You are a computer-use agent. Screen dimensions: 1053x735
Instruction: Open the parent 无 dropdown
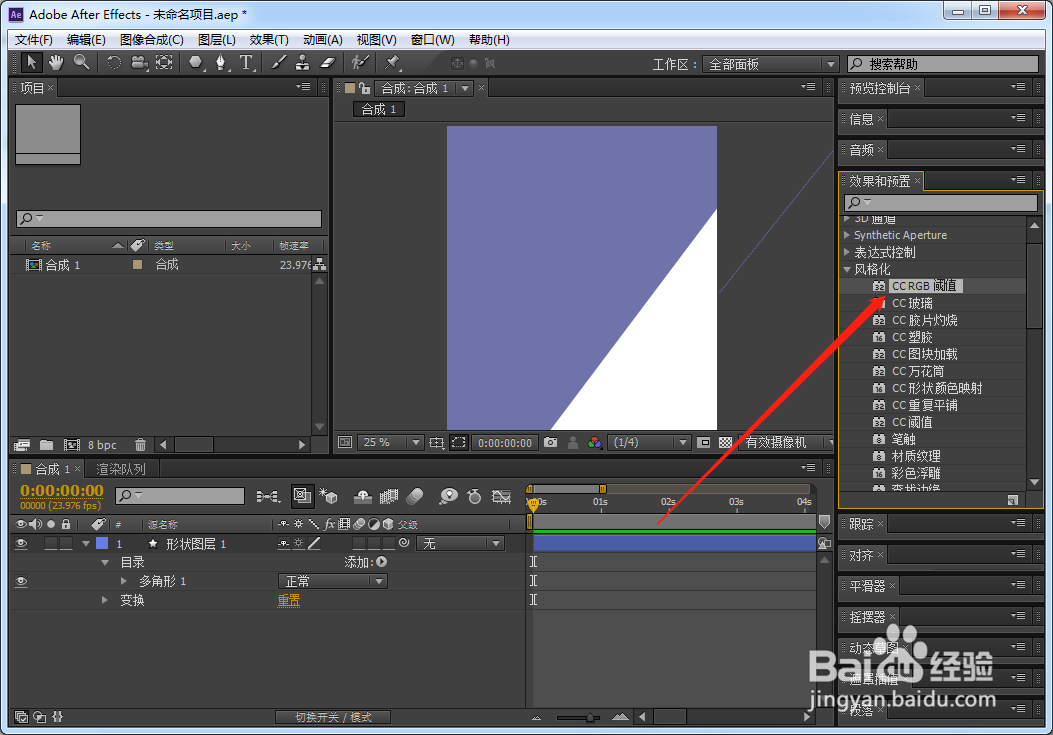460,544
